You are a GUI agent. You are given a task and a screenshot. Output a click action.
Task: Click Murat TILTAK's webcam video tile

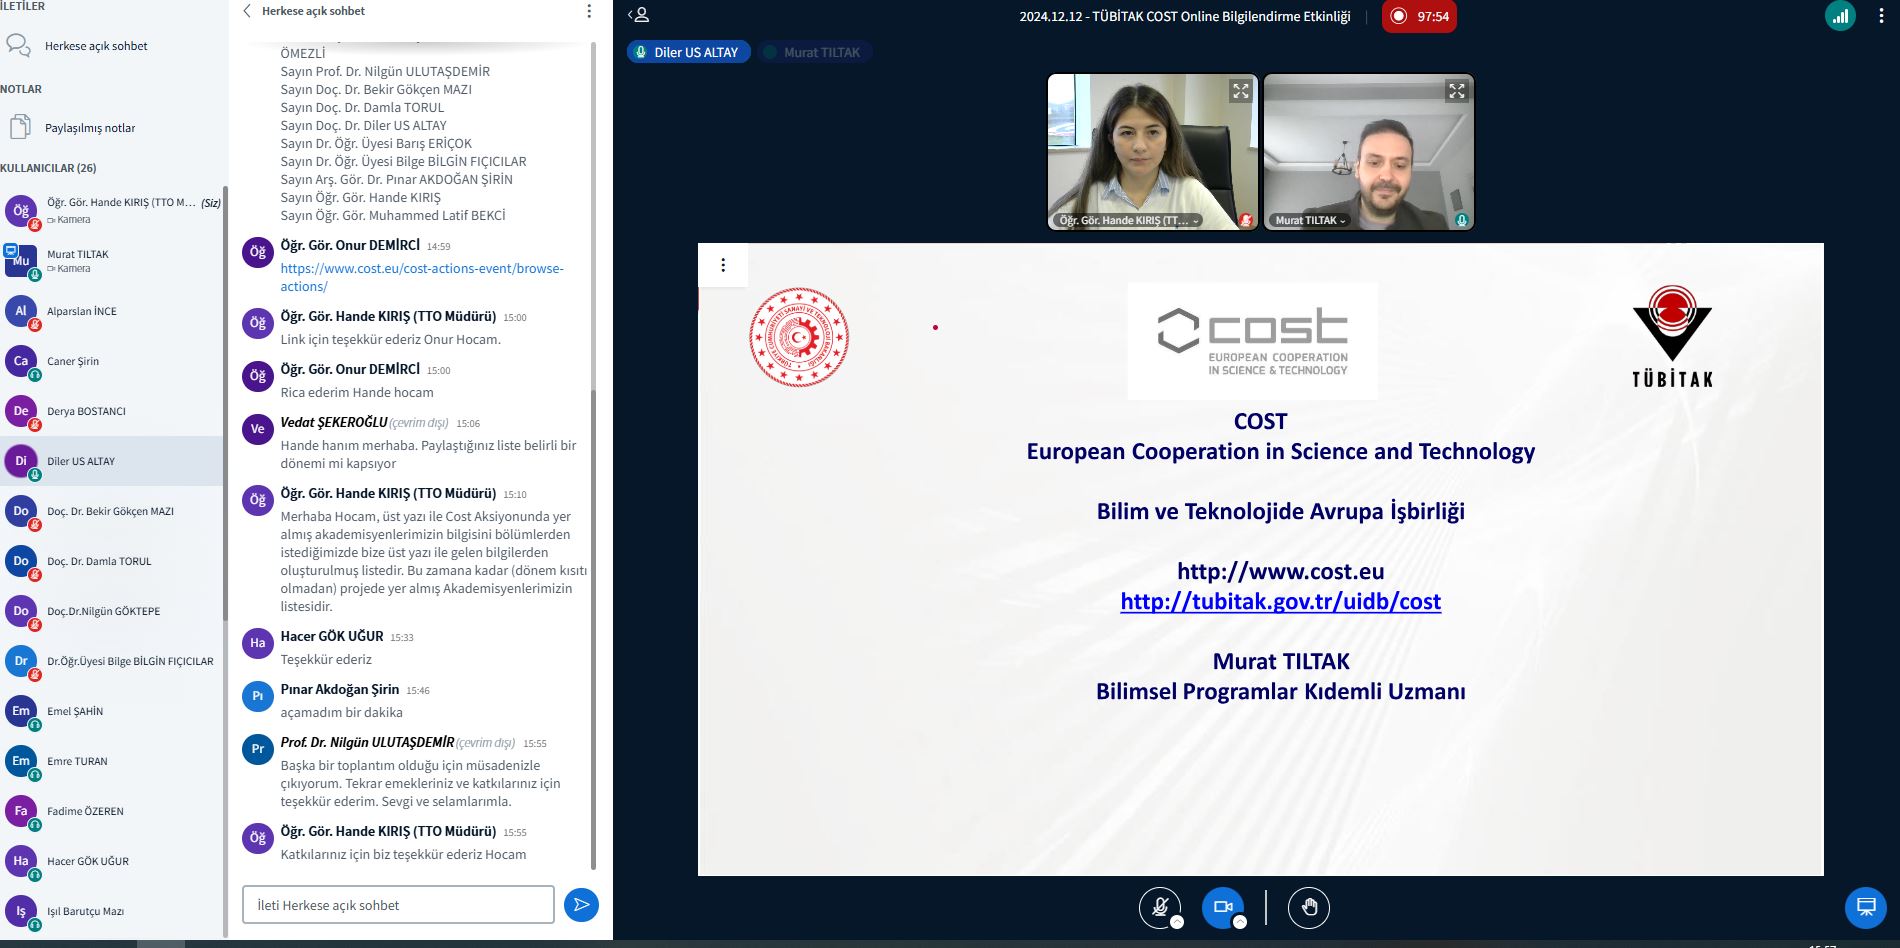(x=1368, y=152)
